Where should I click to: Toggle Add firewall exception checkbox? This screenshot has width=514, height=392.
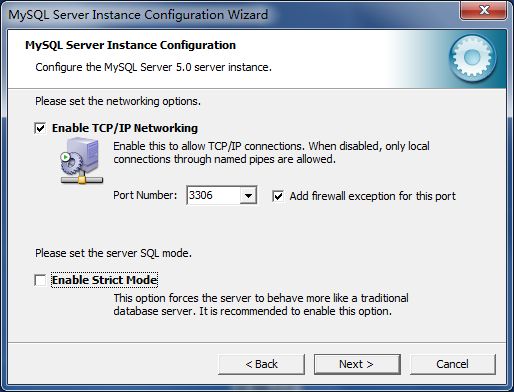pyautogui.click(x=278, y=196)
